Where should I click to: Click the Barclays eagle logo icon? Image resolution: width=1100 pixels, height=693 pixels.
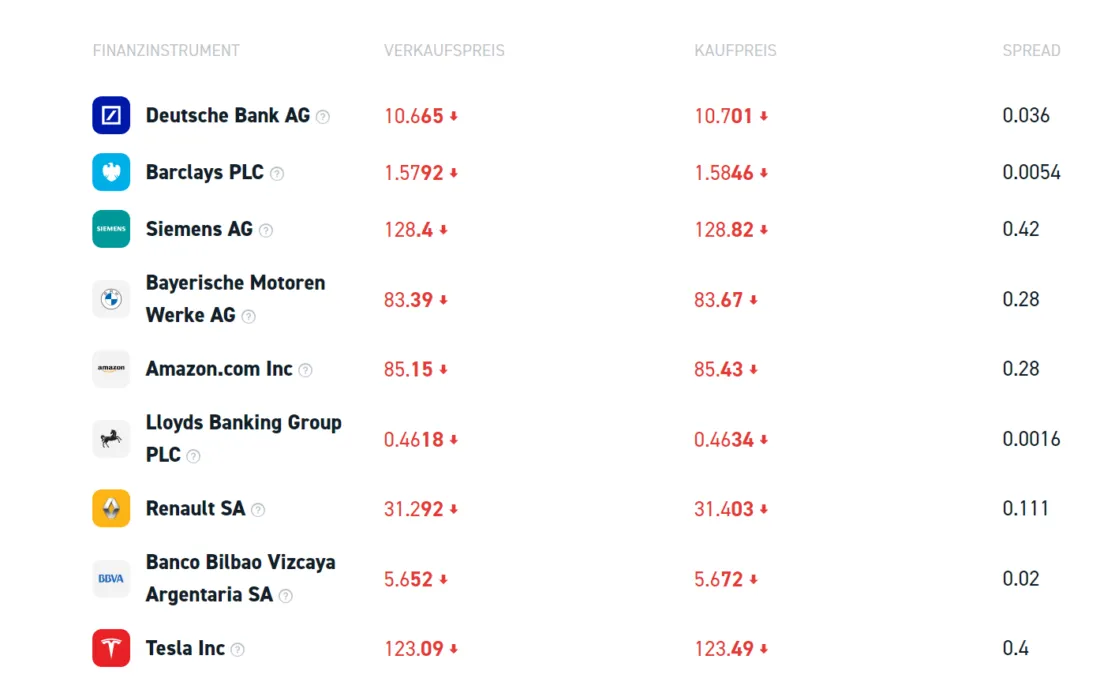(111, 172)
